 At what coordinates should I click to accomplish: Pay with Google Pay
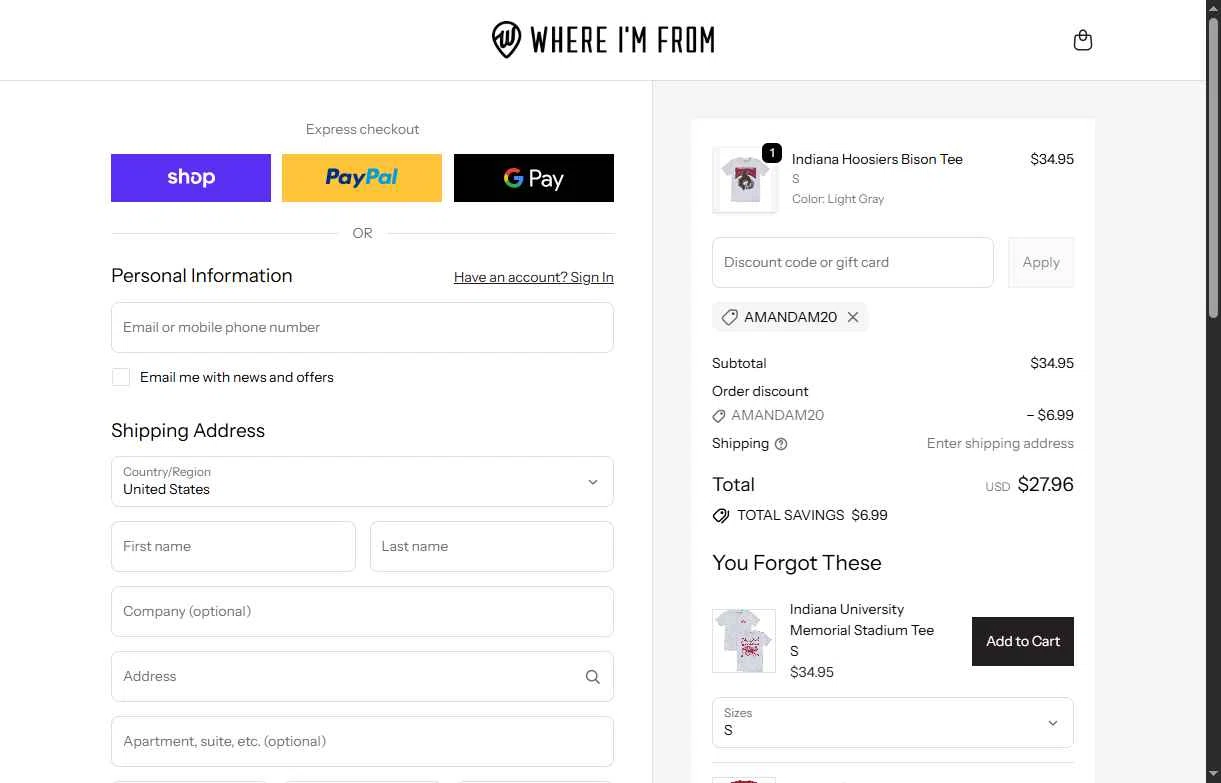[534, 178]
